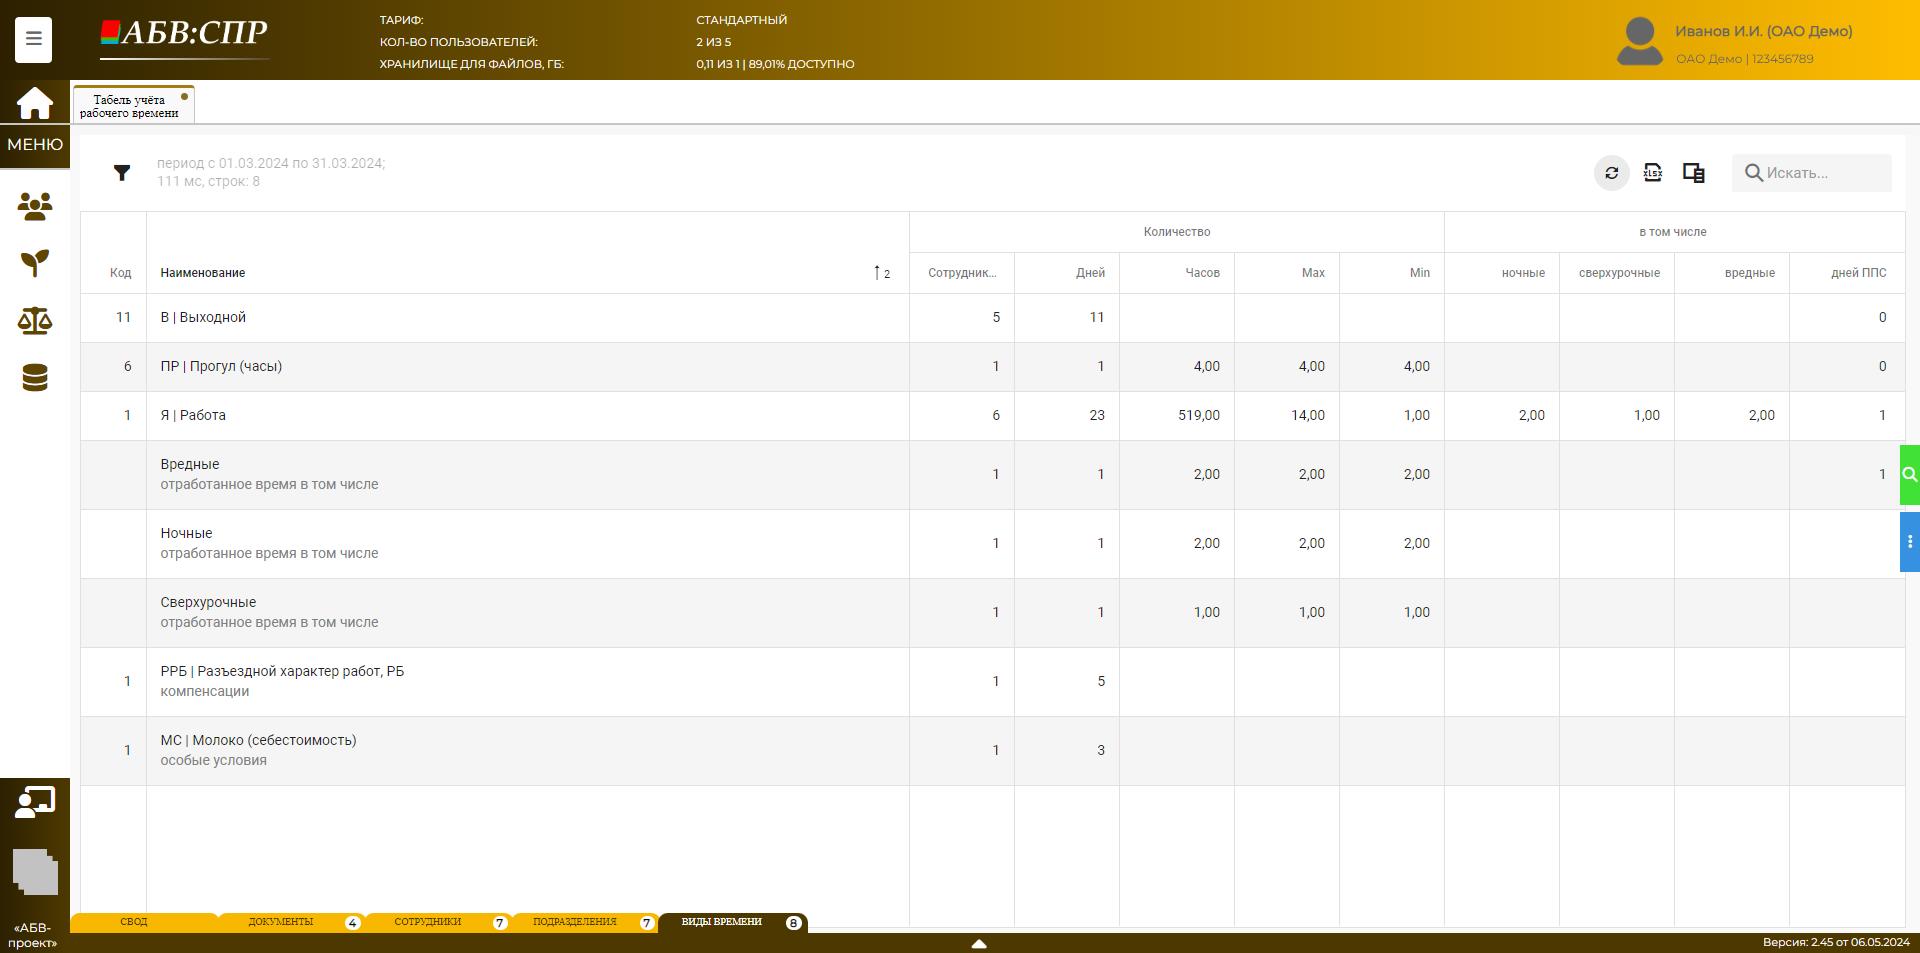Expand the bottom panel arrow

pos(979,943)
